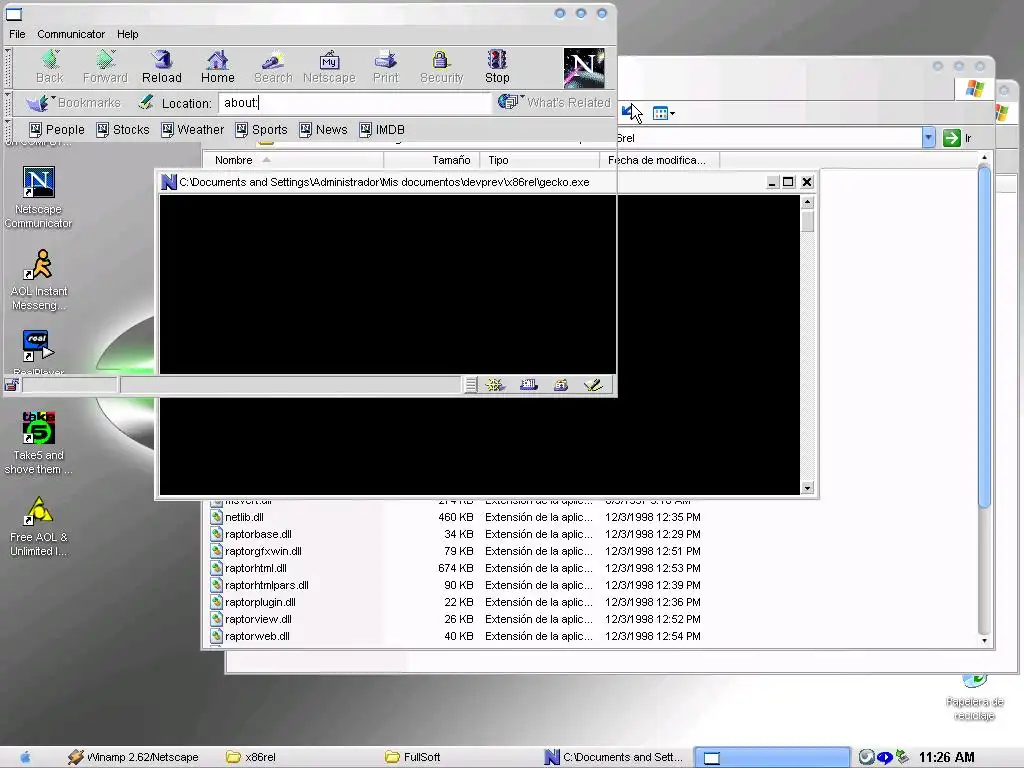Open Mailbox from the component bar

tap(528, 385)
